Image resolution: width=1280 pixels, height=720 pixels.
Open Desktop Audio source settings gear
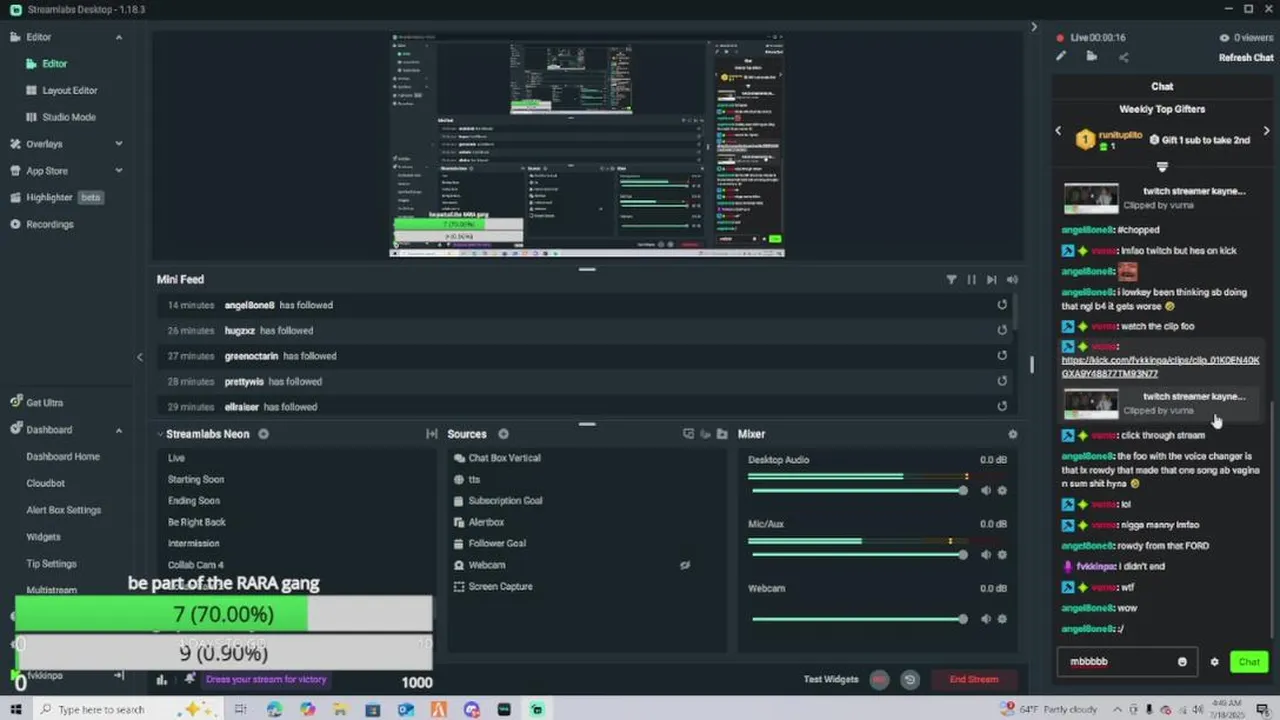pos(1002,491)
